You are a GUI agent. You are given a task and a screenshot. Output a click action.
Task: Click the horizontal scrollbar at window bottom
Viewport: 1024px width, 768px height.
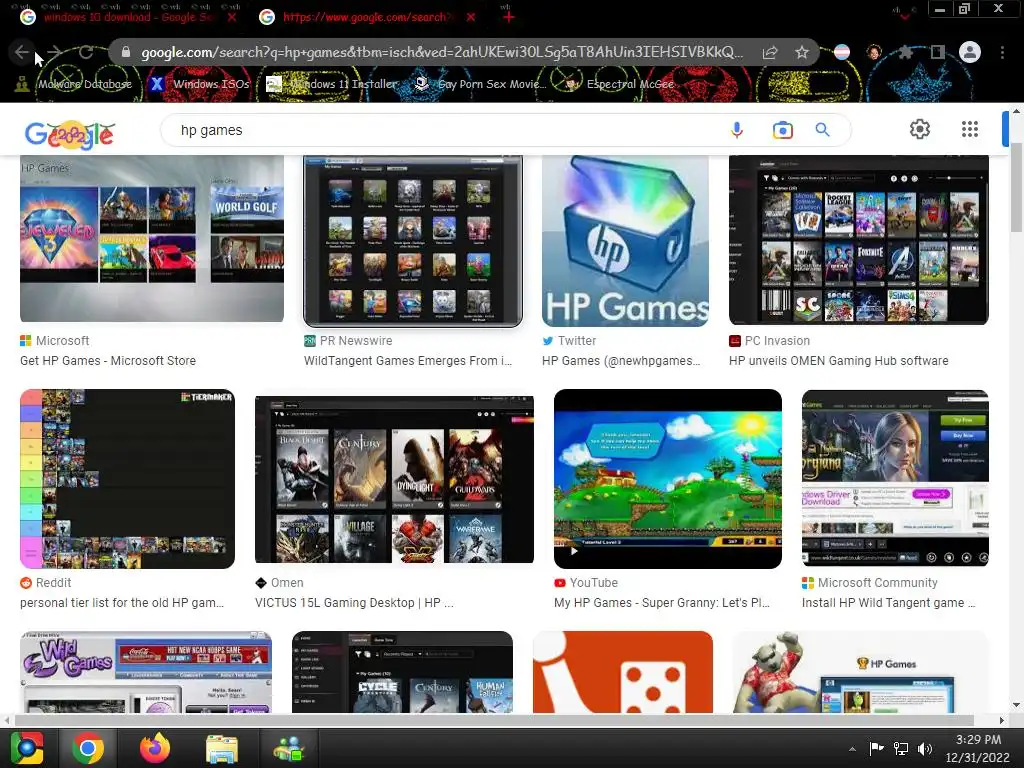(x=494, y=720)
